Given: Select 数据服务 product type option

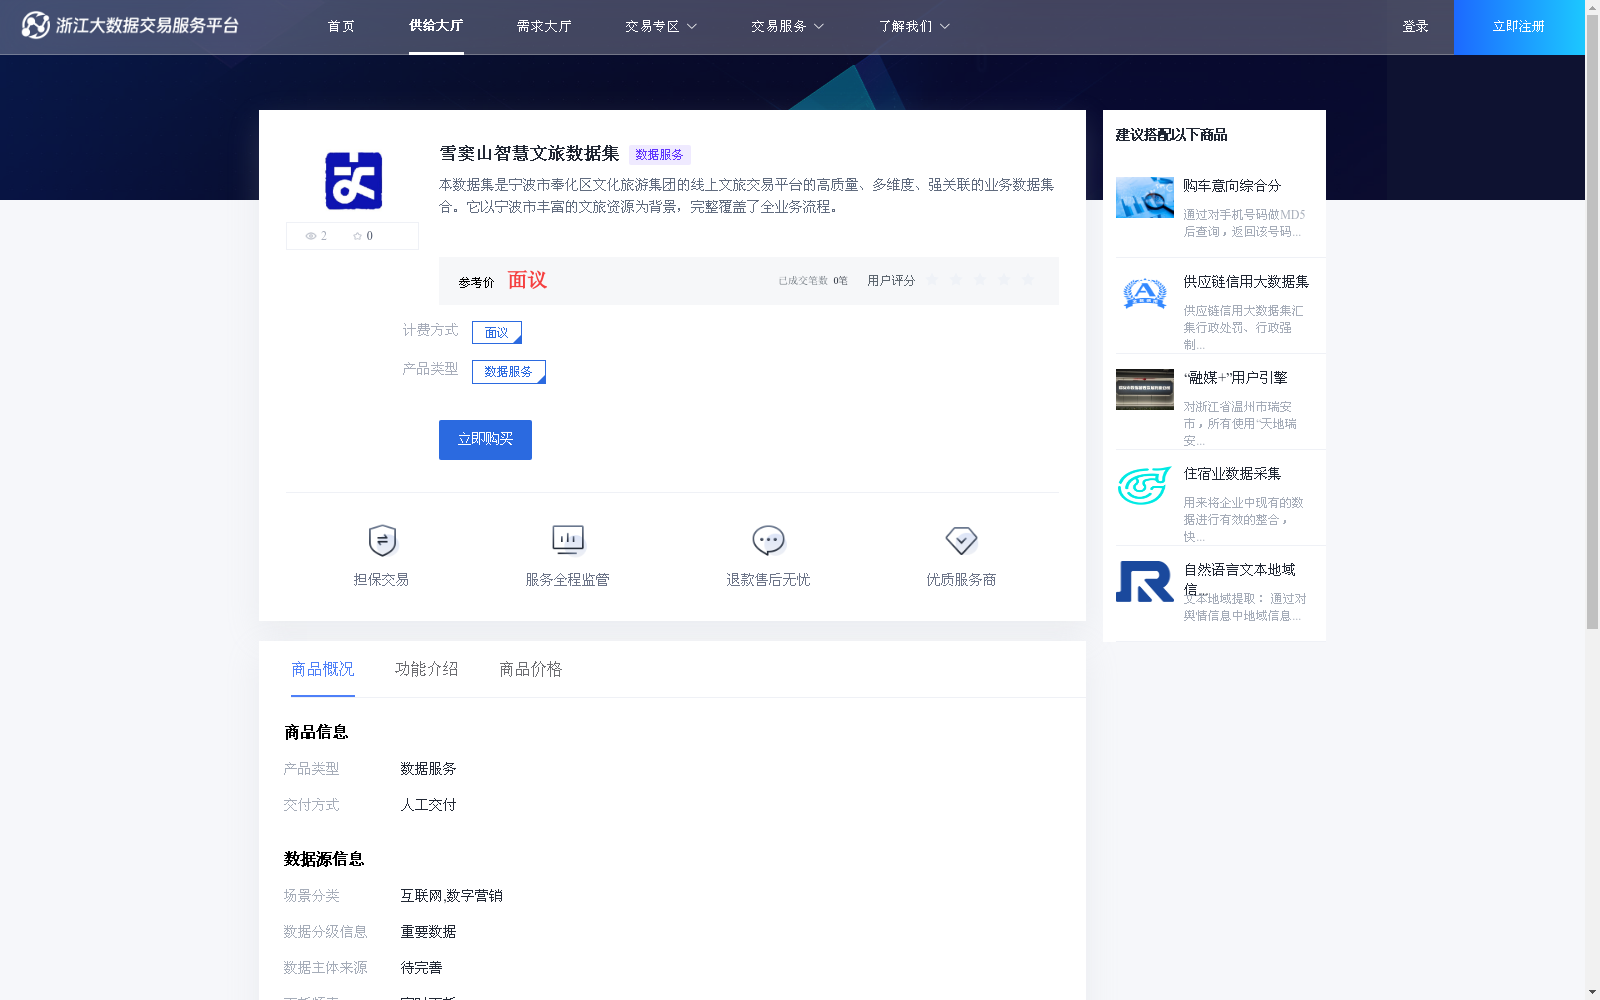Looking at the screenshot, I should tap(509, 371).
